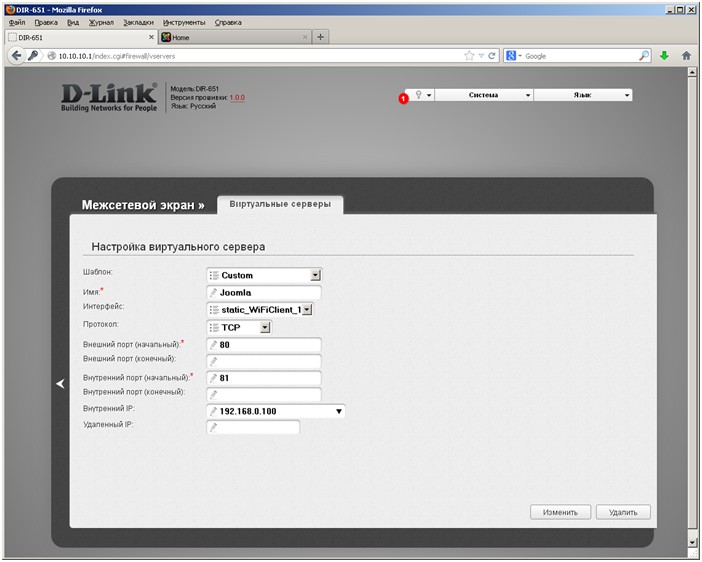The height and width of the screenshot is (562, 702).
Task: Switch to the Home tab
Action: (235, 37)
